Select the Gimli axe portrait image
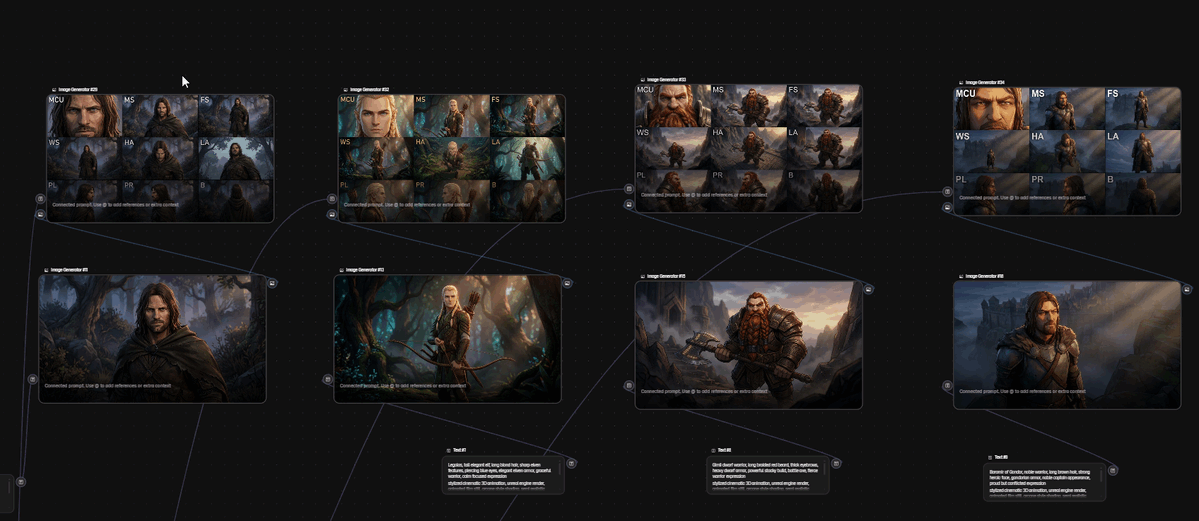 pyautogui.click(x=749, y=344)
